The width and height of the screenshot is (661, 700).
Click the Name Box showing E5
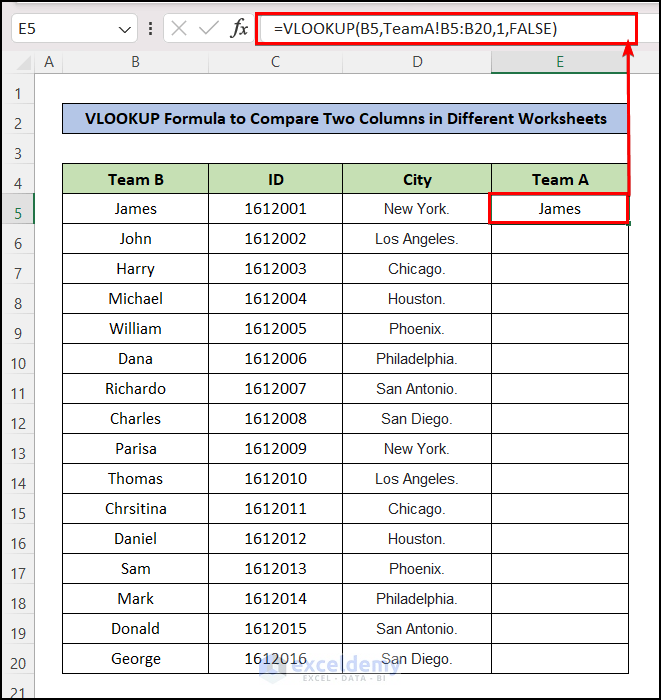click(60, 30)
